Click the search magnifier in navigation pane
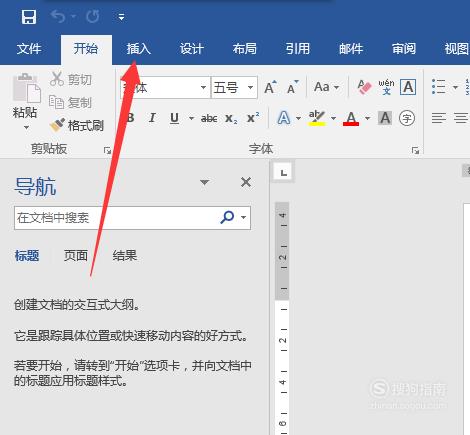 click(227, 217)
